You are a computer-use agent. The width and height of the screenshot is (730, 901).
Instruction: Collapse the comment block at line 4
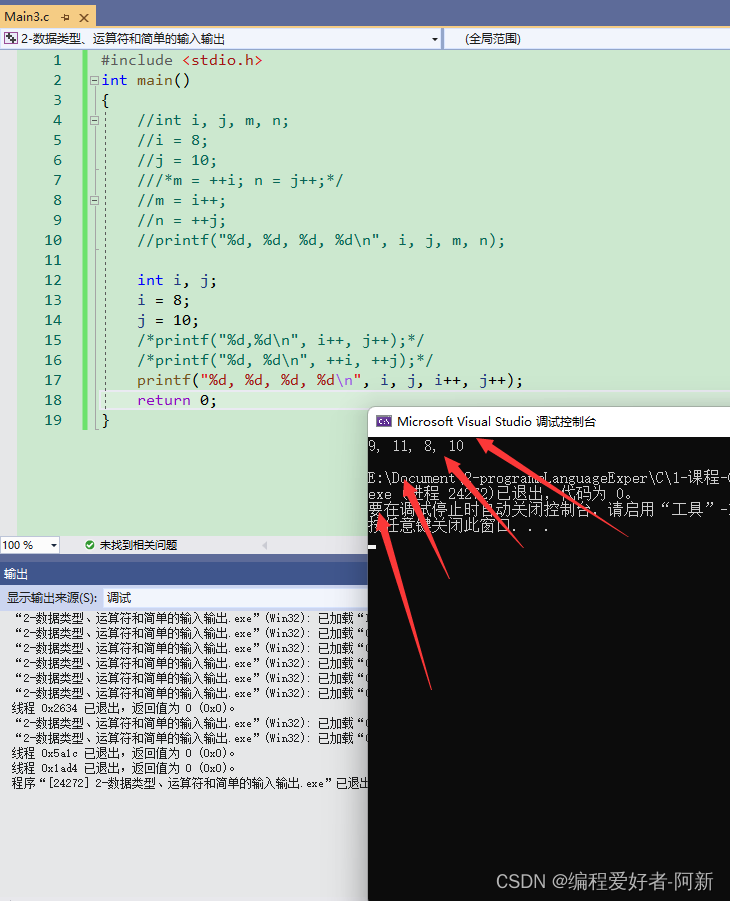tap(94, 121)
